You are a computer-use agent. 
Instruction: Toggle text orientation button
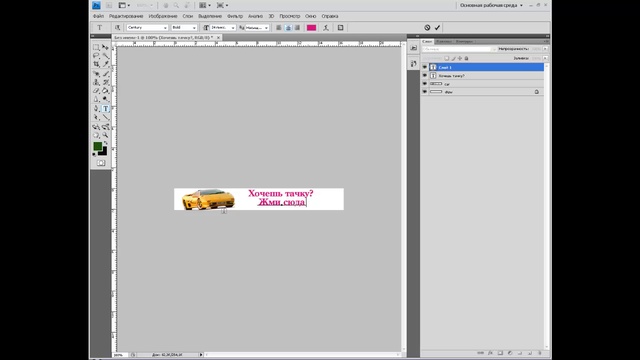pos(118,28)
